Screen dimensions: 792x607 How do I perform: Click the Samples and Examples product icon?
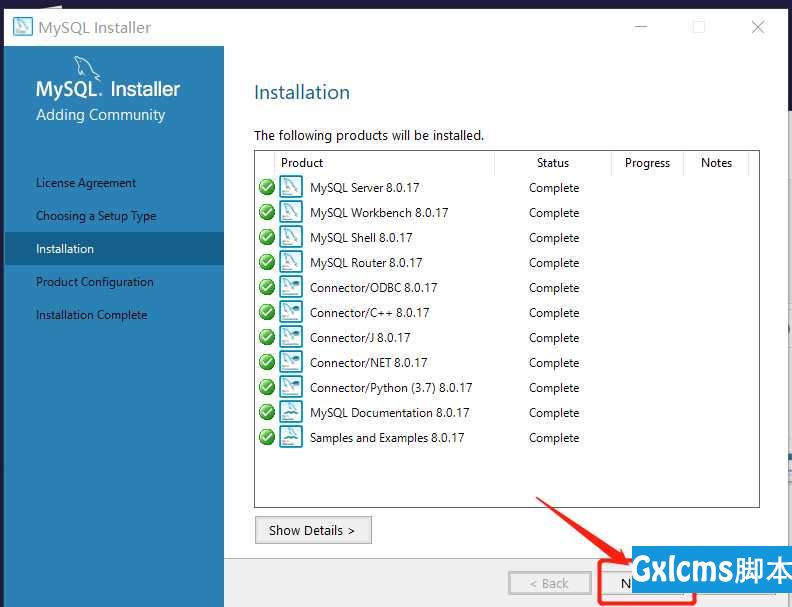click(x=291, y=437)
